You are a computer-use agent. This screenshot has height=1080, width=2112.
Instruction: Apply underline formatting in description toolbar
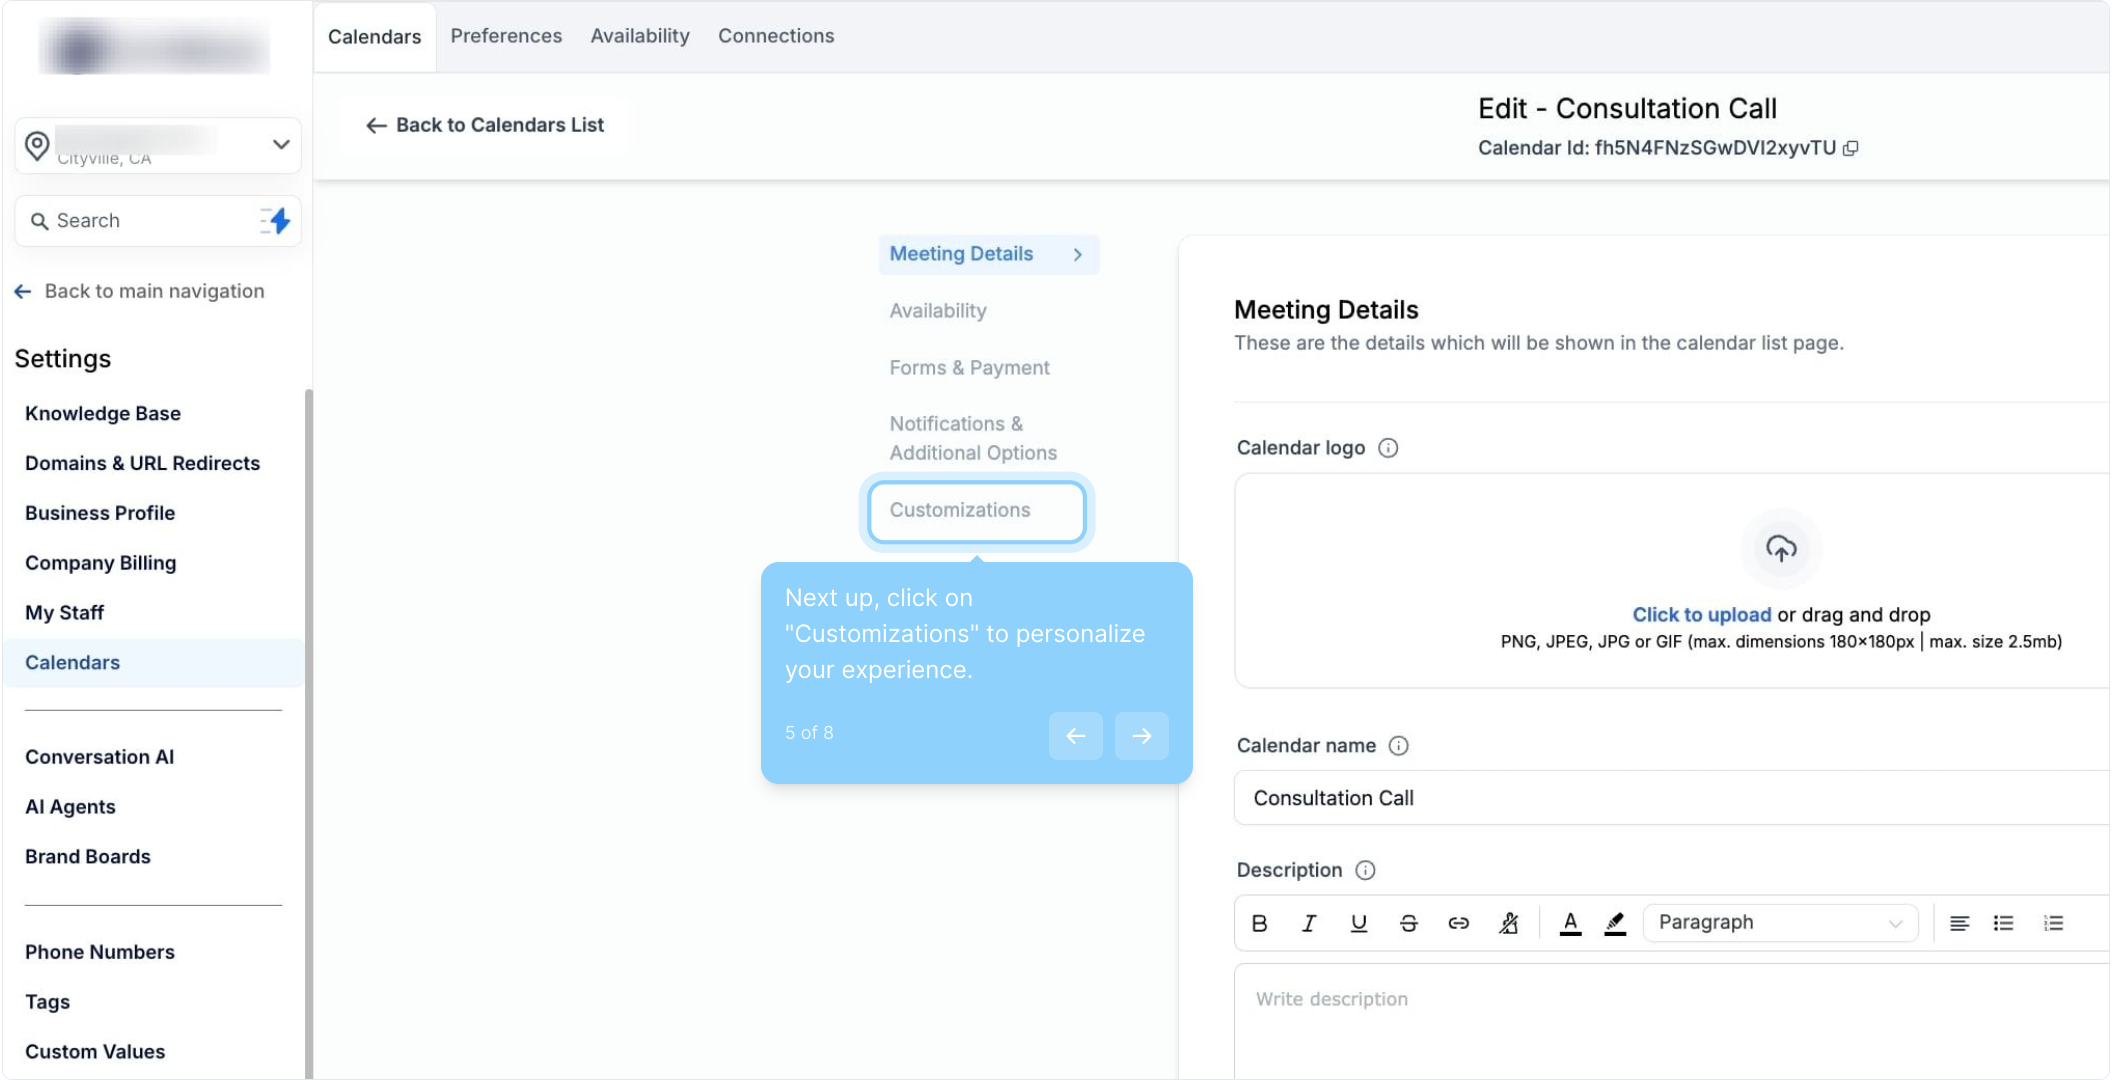[x=1358, y=923]
